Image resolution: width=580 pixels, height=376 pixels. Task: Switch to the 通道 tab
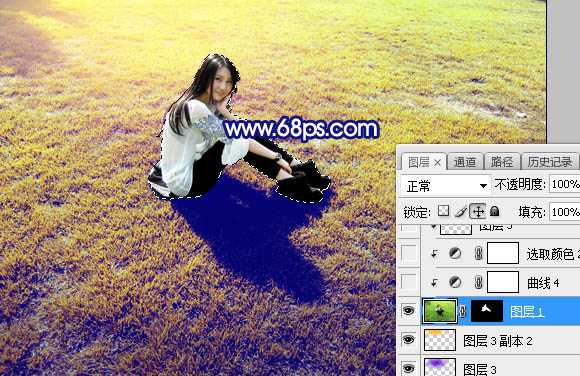(465, 162)
